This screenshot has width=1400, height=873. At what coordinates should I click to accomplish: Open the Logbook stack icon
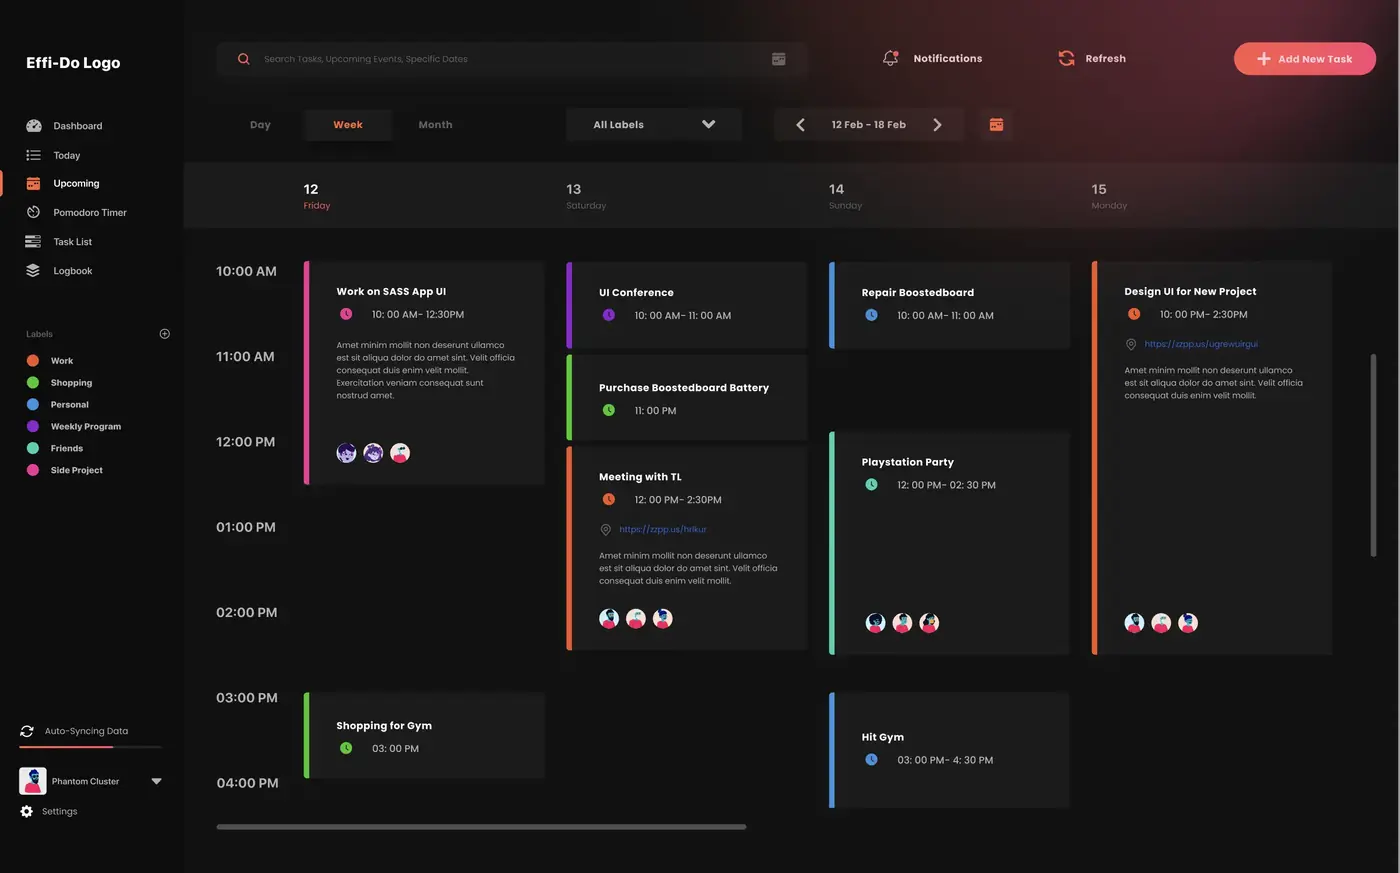(x=33, y=270)
